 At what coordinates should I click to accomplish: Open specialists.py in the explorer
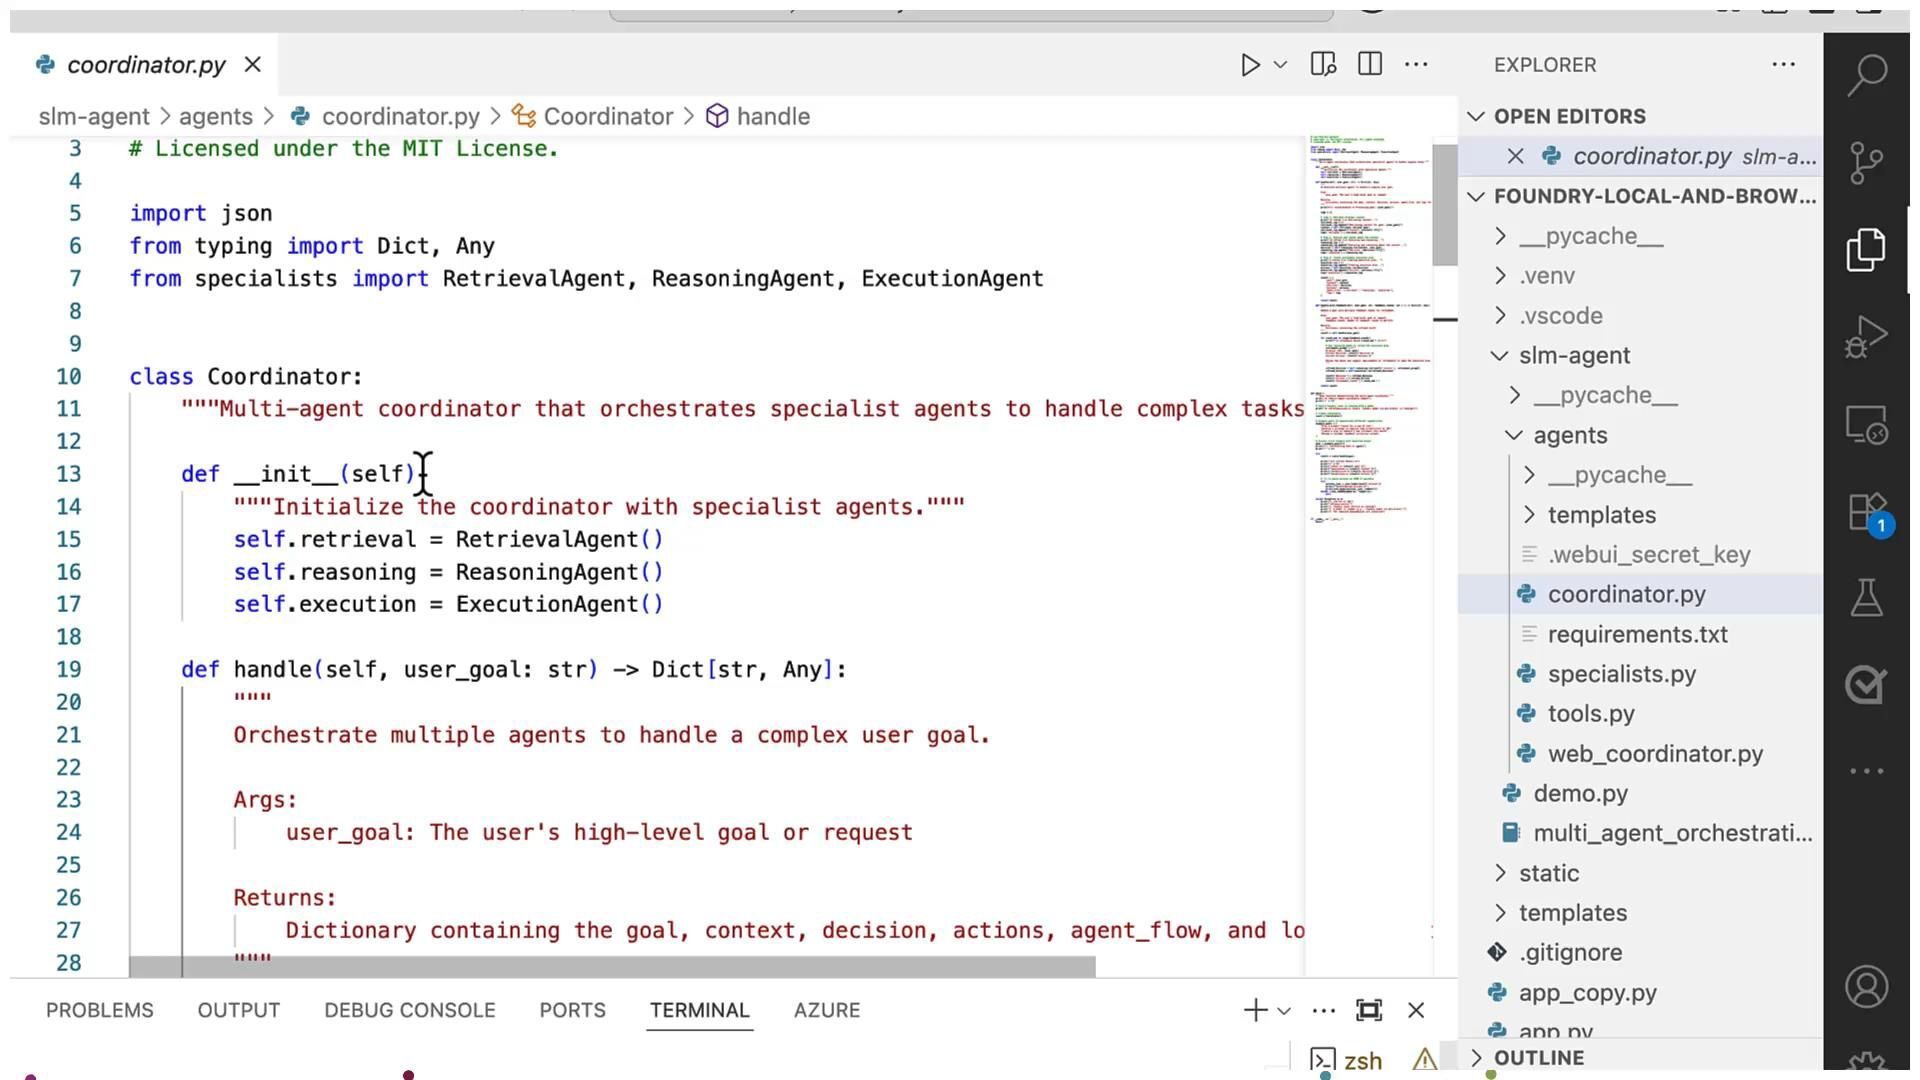[1621, 674]
